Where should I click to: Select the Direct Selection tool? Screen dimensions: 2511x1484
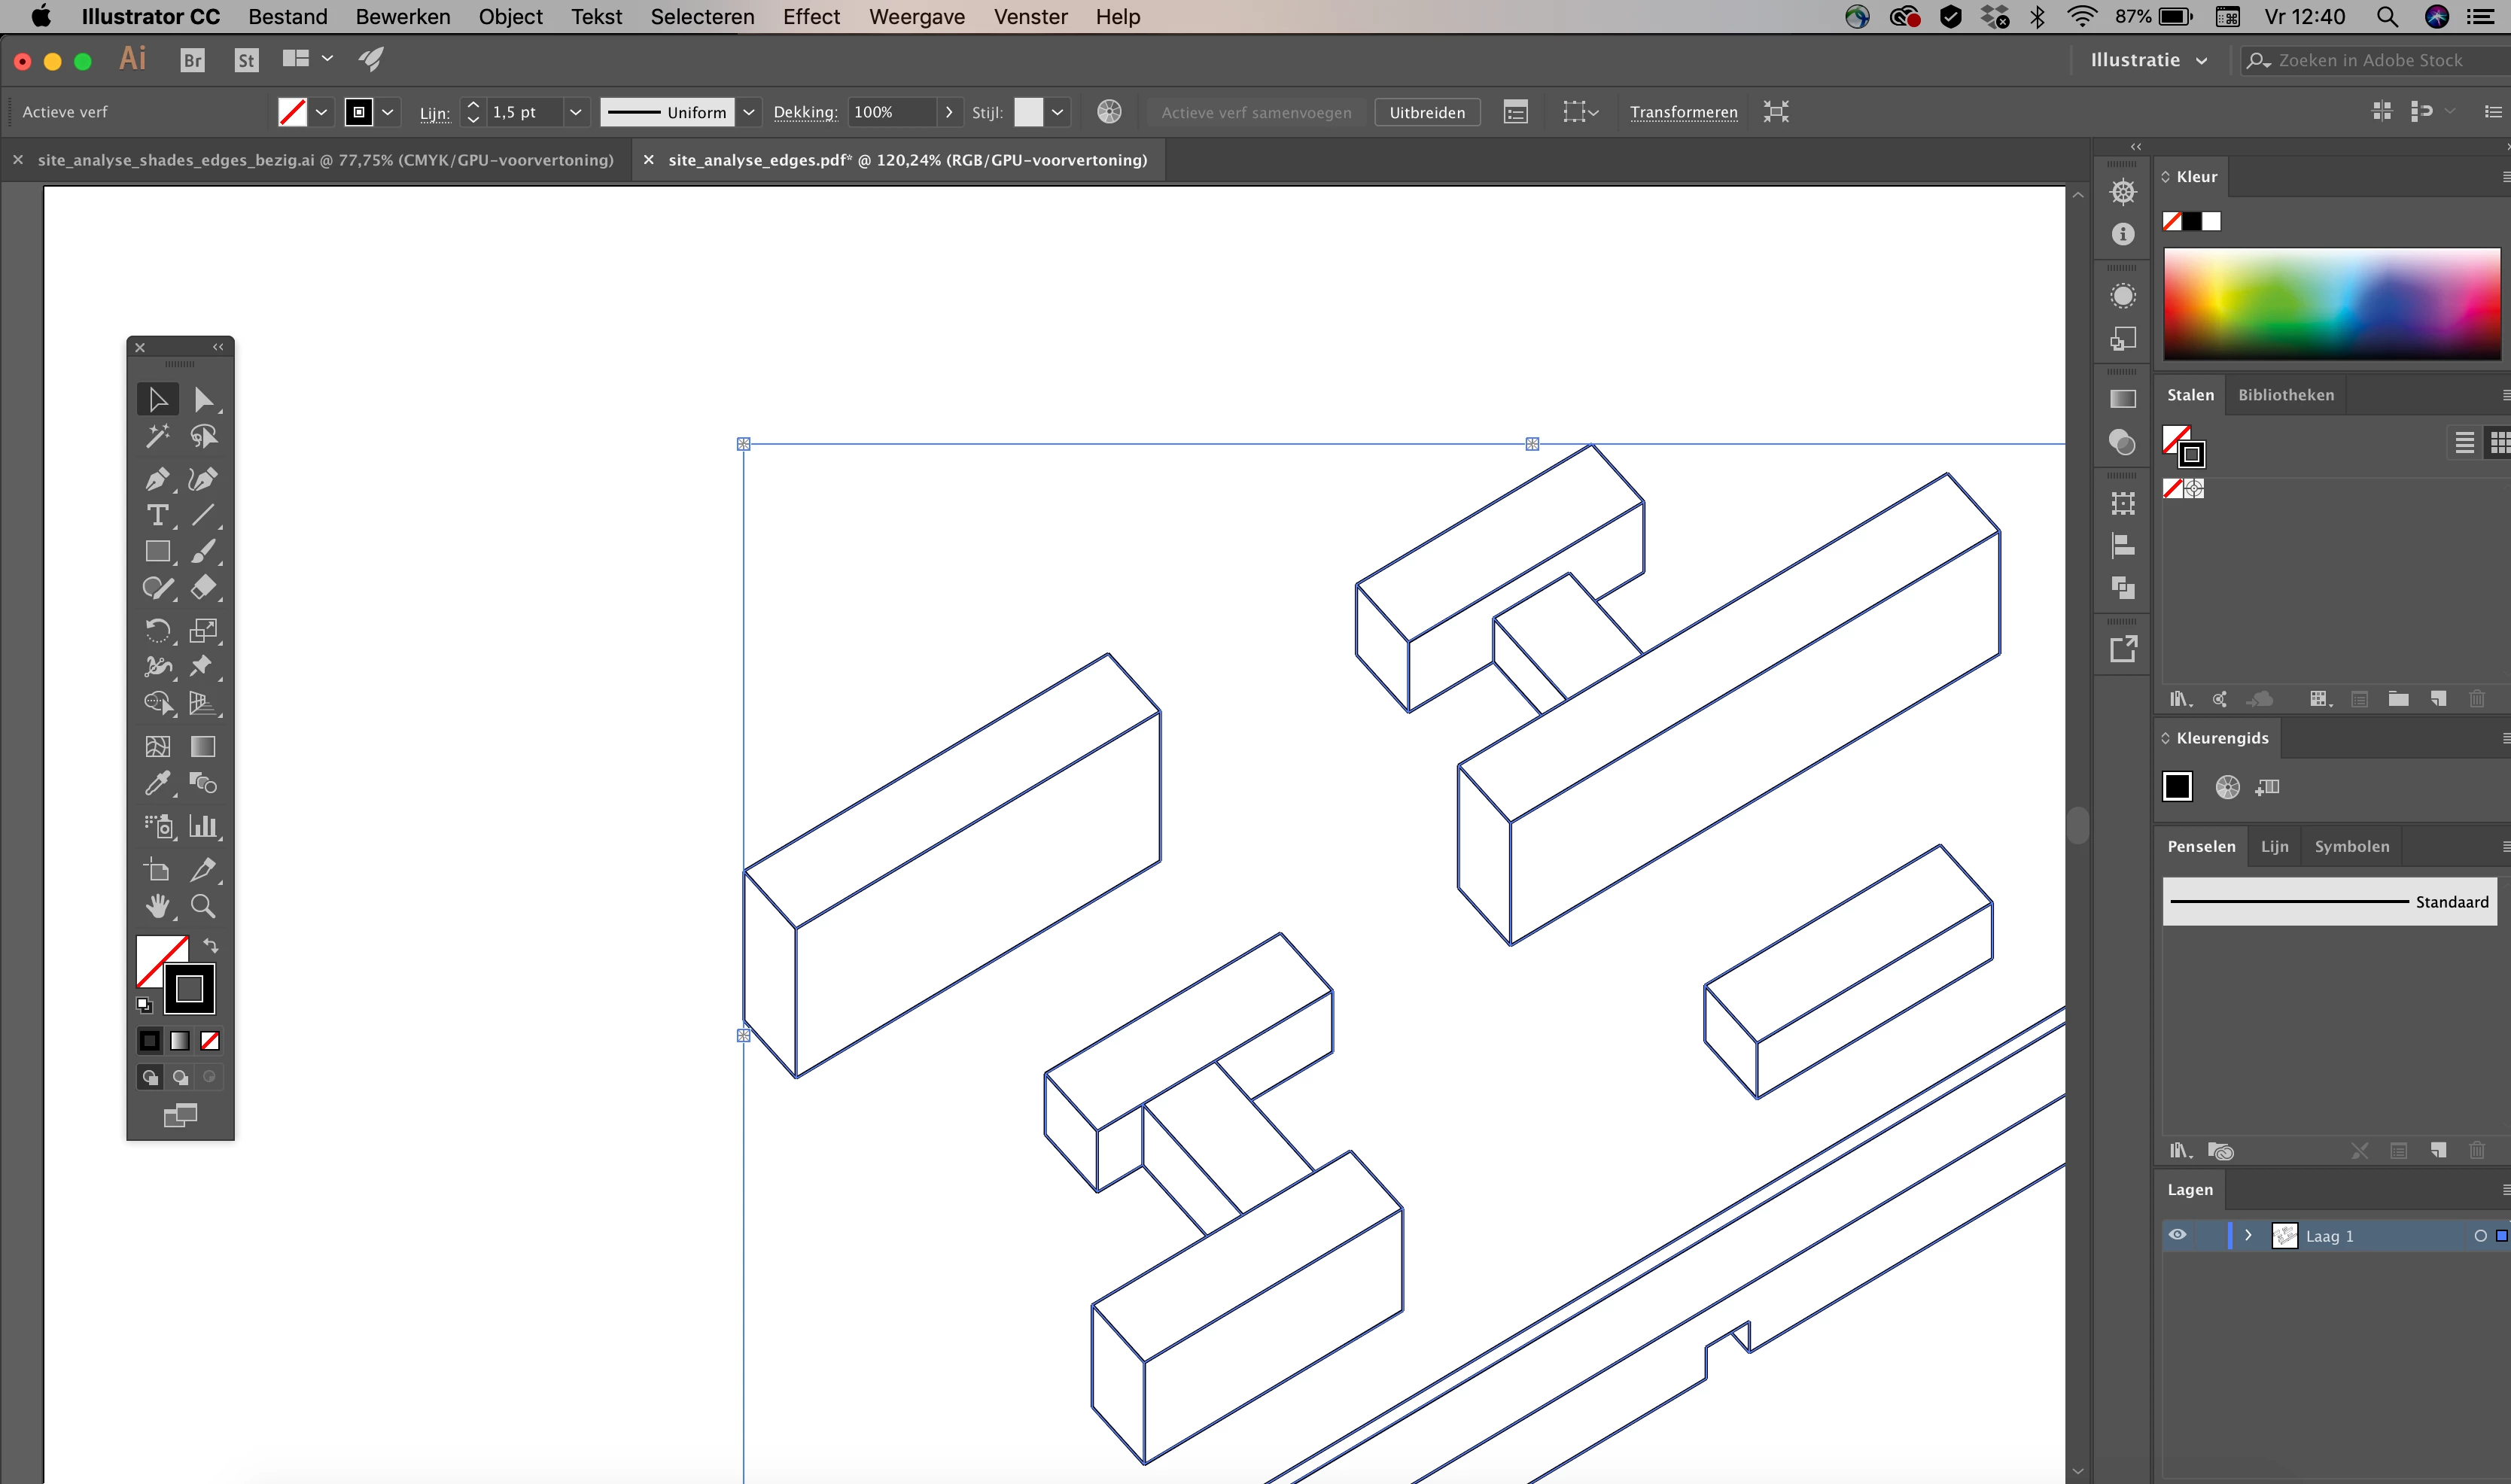pyautogui.click(x=203, y=399)
